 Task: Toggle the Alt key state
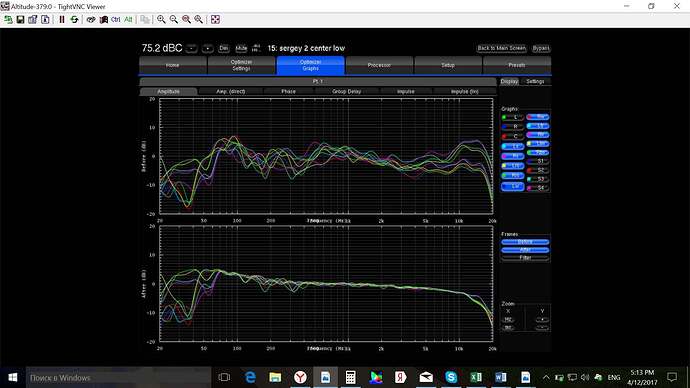click(x=128, y=19)
